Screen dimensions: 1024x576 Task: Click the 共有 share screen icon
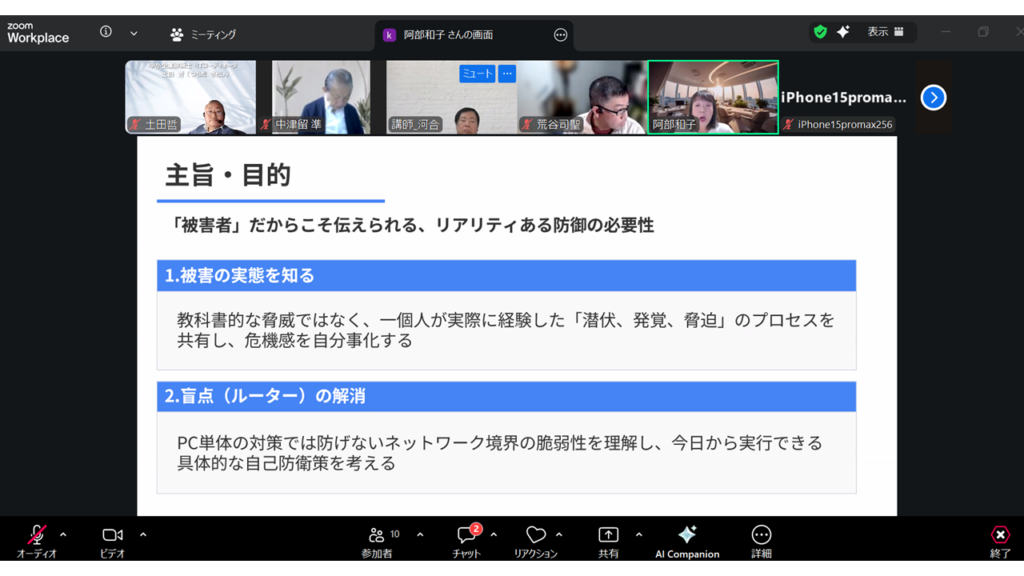pos(608,535)
